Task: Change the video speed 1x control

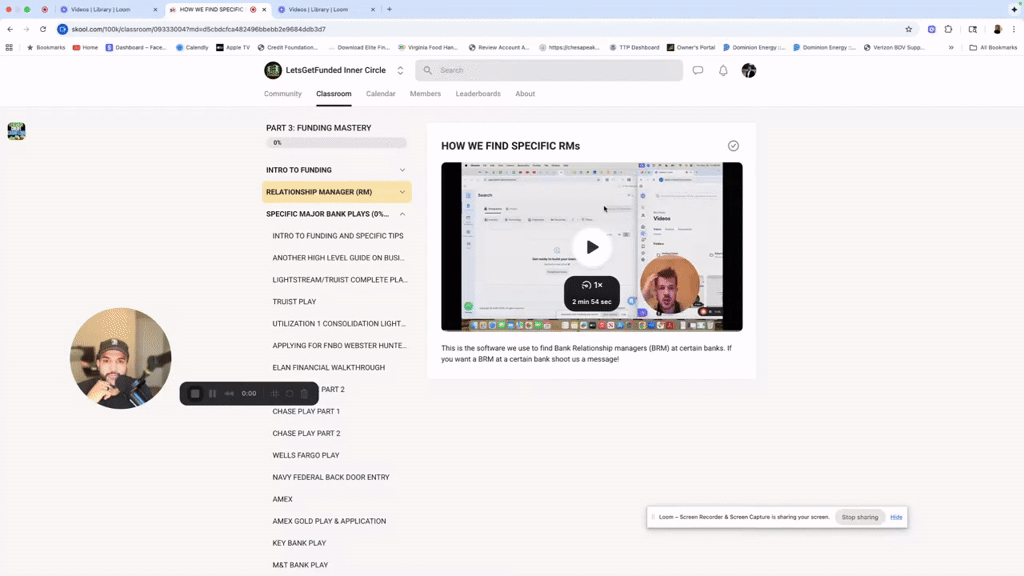Action: click(592, 285)
